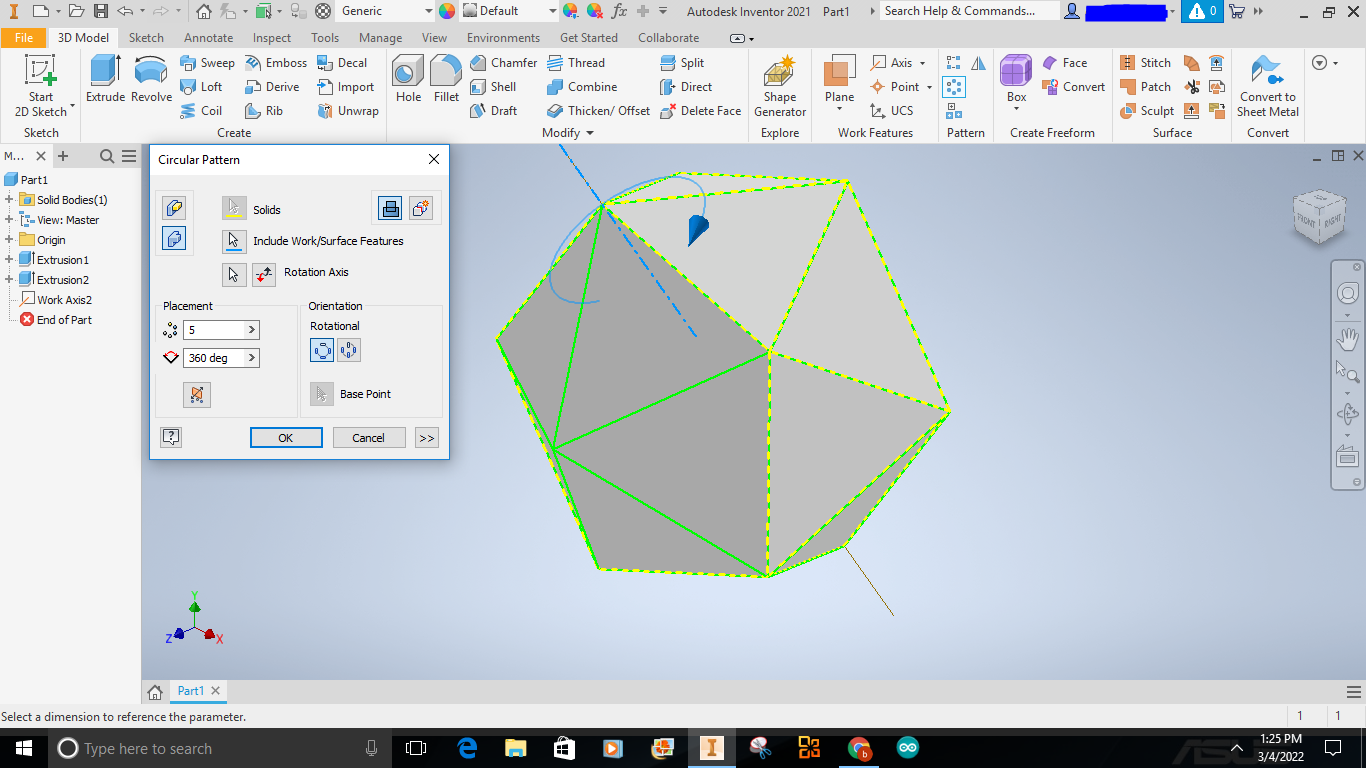Open the Shape Generator
The height and width of the screenshot is (768, 1366).
point(780,86)
